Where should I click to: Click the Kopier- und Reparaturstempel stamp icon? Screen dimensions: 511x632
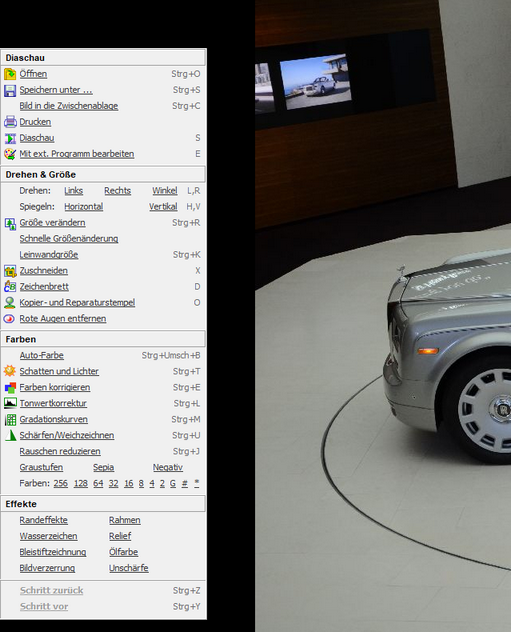10,303
